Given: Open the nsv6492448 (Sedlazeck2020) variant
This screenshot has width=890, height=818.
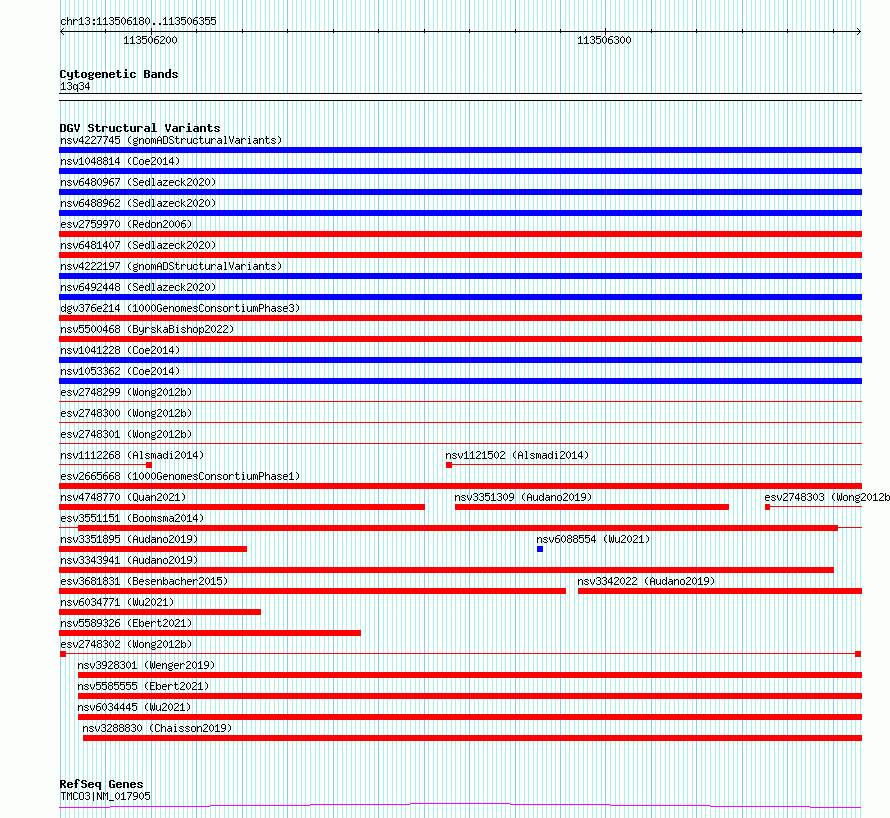Looking at the screenshot, I should pos(138,287).
